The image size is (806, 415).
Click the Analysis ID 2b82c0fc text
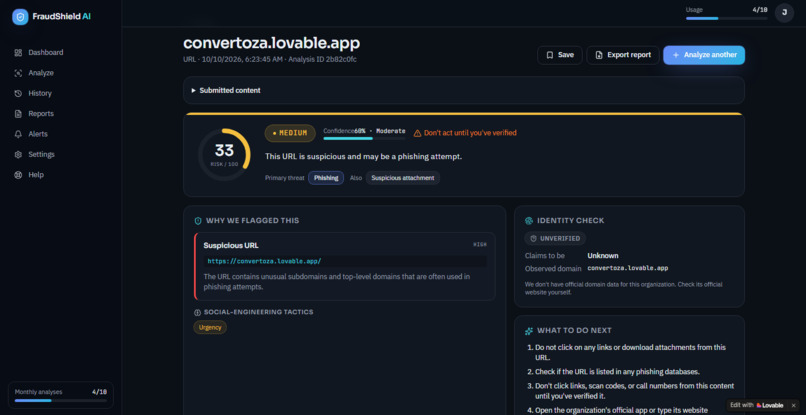(322, 59)
